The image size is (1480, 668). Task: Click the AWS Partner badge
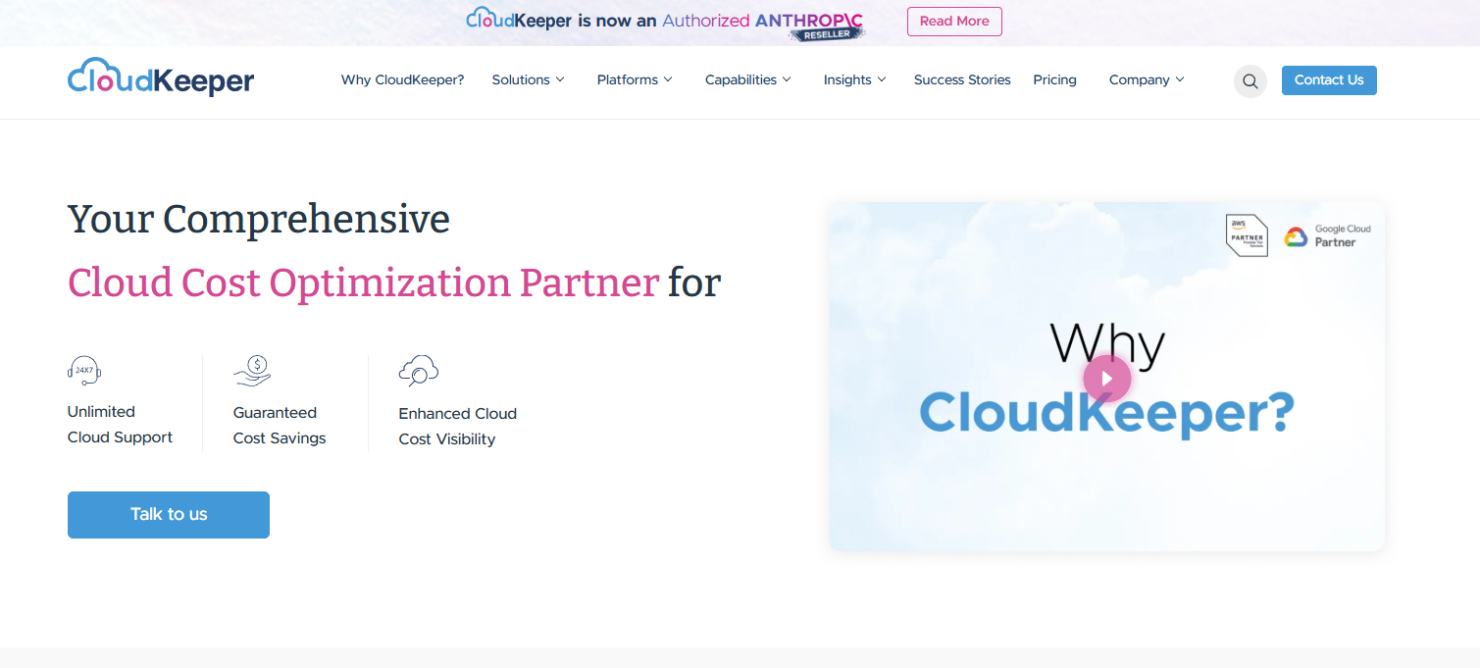point(1246,235)
